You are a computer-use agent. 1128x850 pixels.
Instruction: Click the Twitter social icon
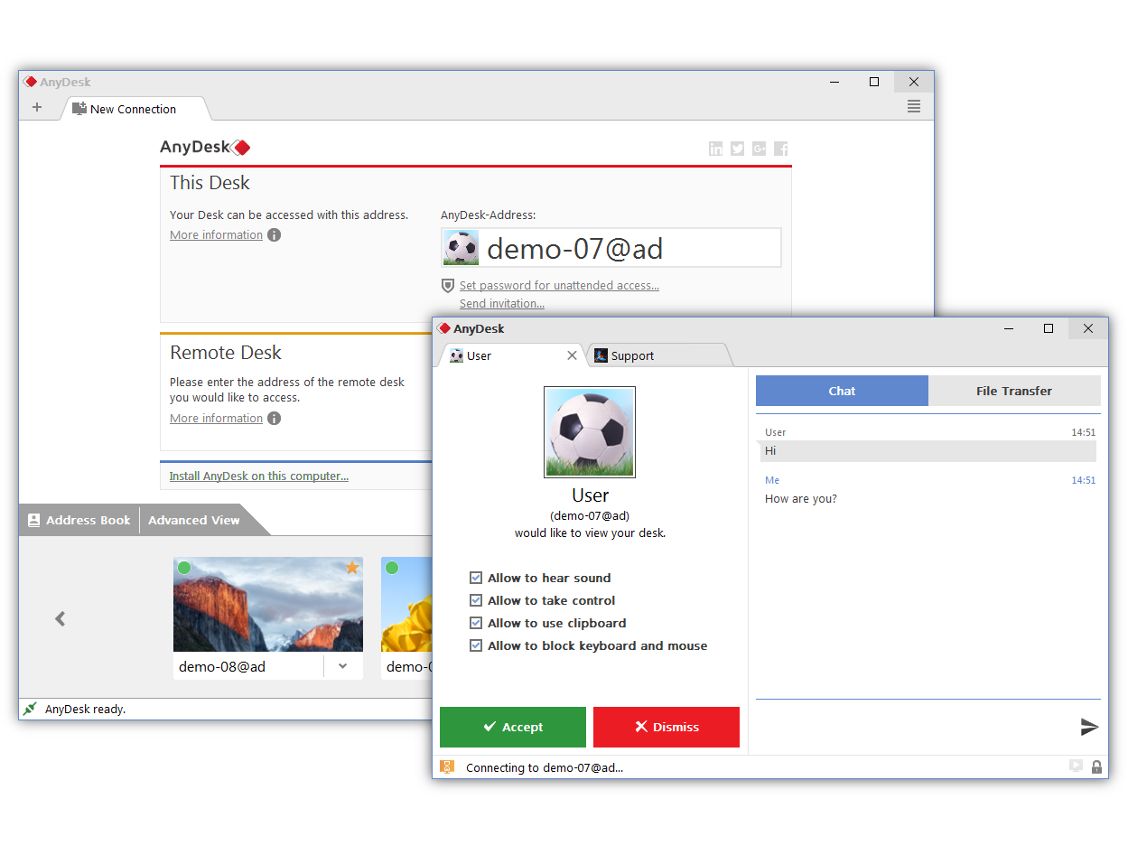(x=737, y=149)
